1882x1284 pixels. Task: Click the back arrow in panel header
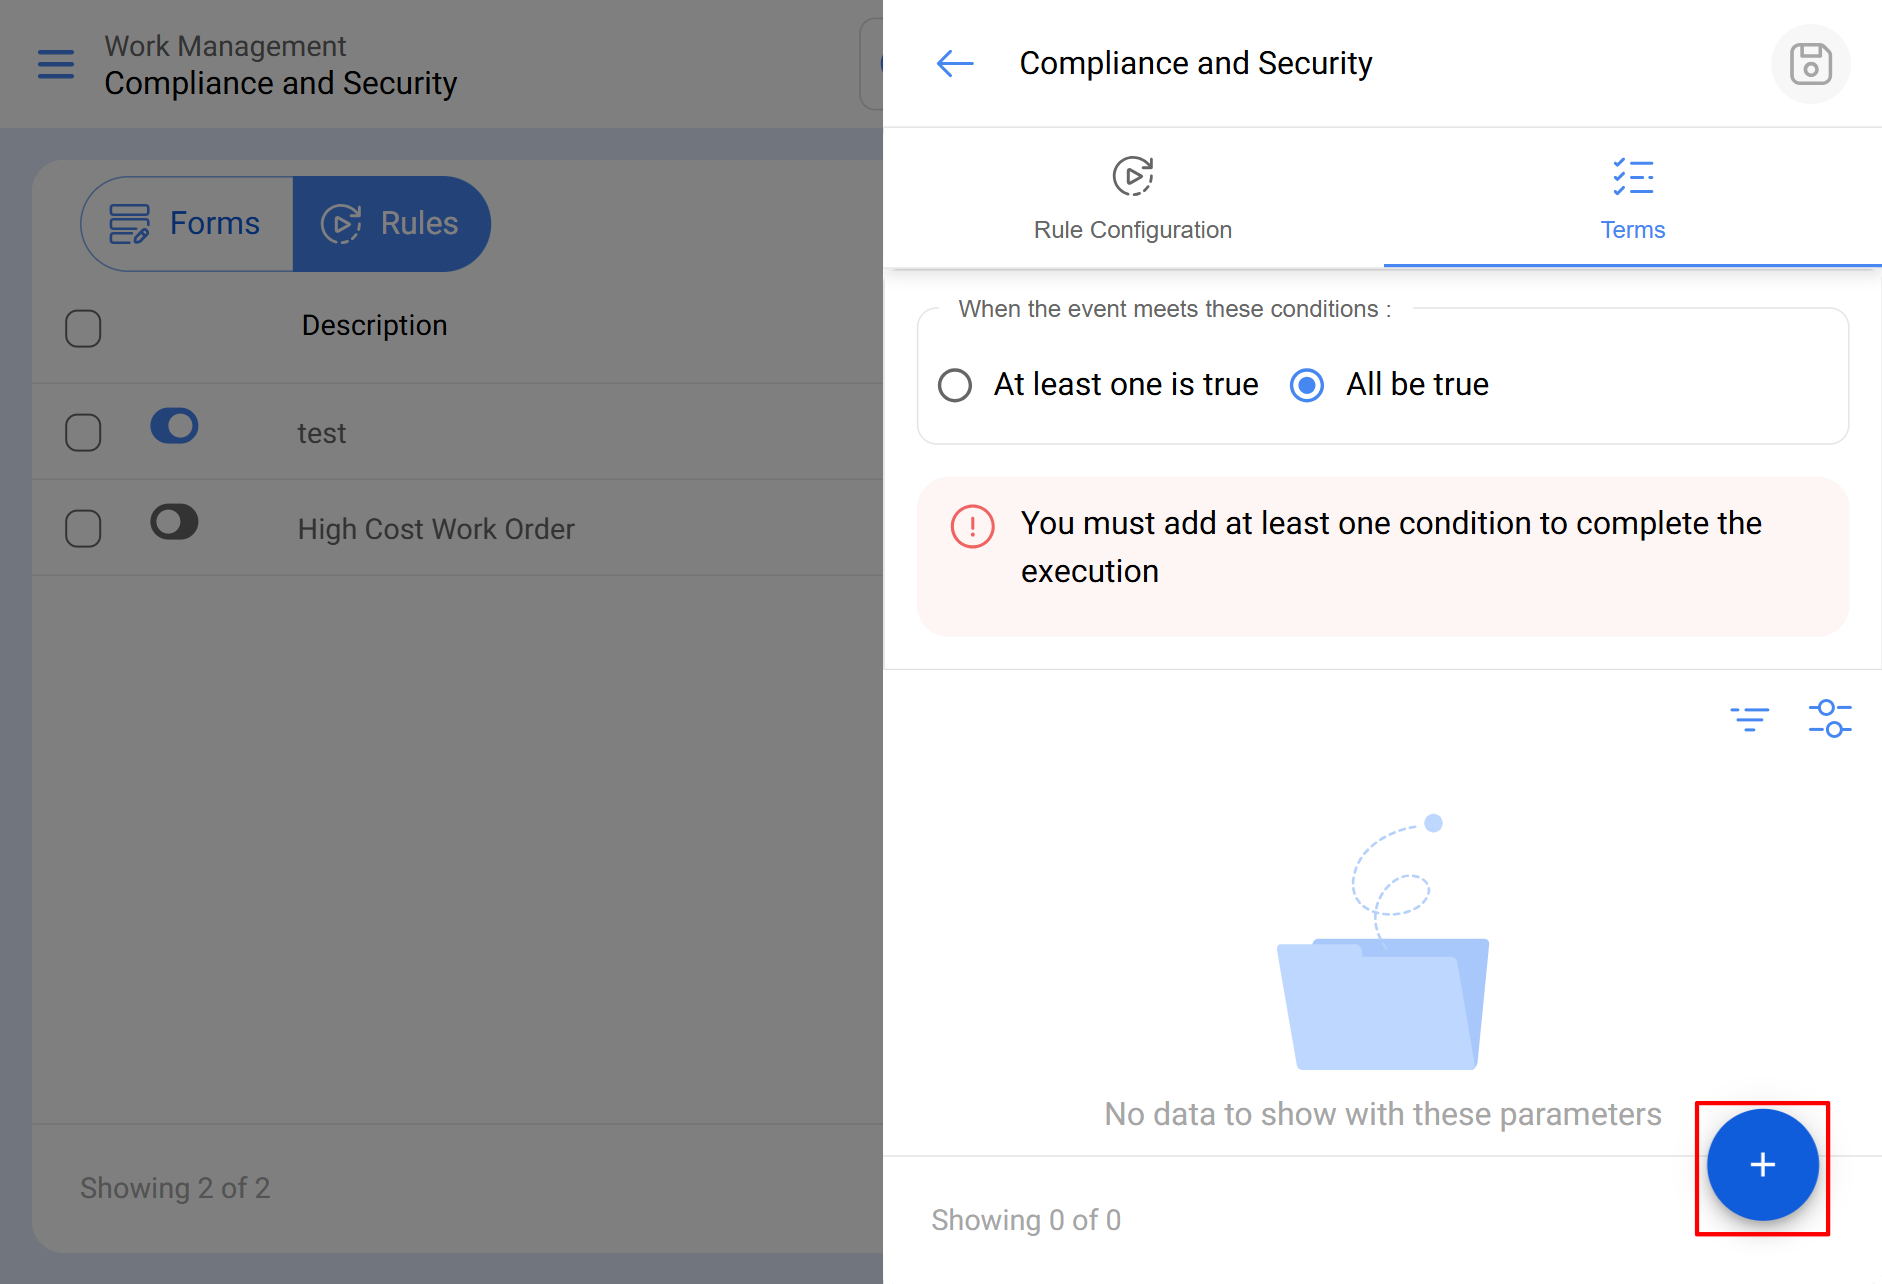[x=954, y=64]
